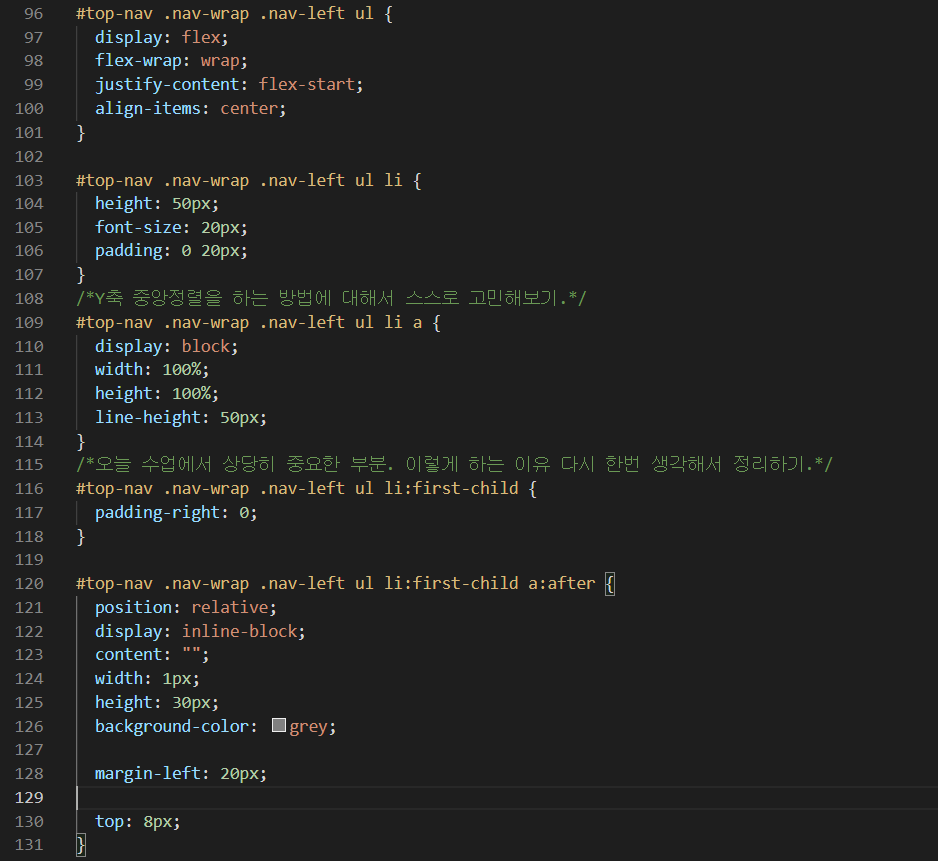The width and height of the screenshot is (938, 861).
Task: Click the 'content: "";' declaration
Action: pos(152,654)
